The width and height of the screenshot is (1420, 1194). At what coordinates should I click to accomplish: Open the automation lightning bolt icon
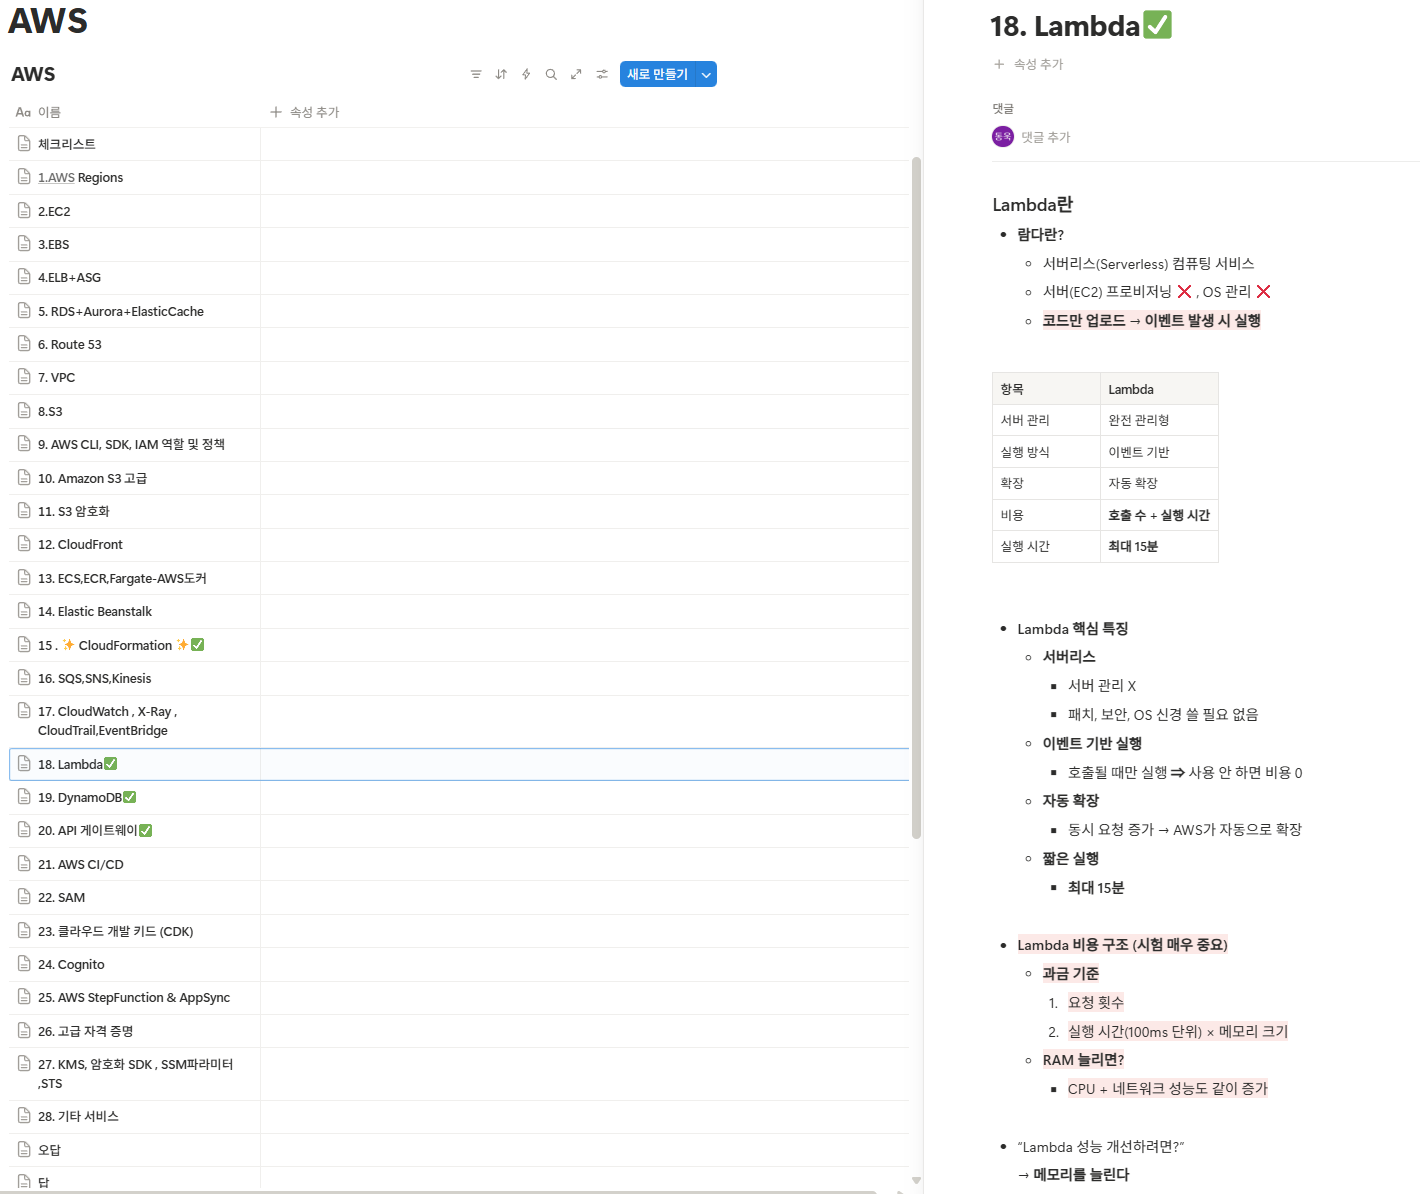pos(526,74)
